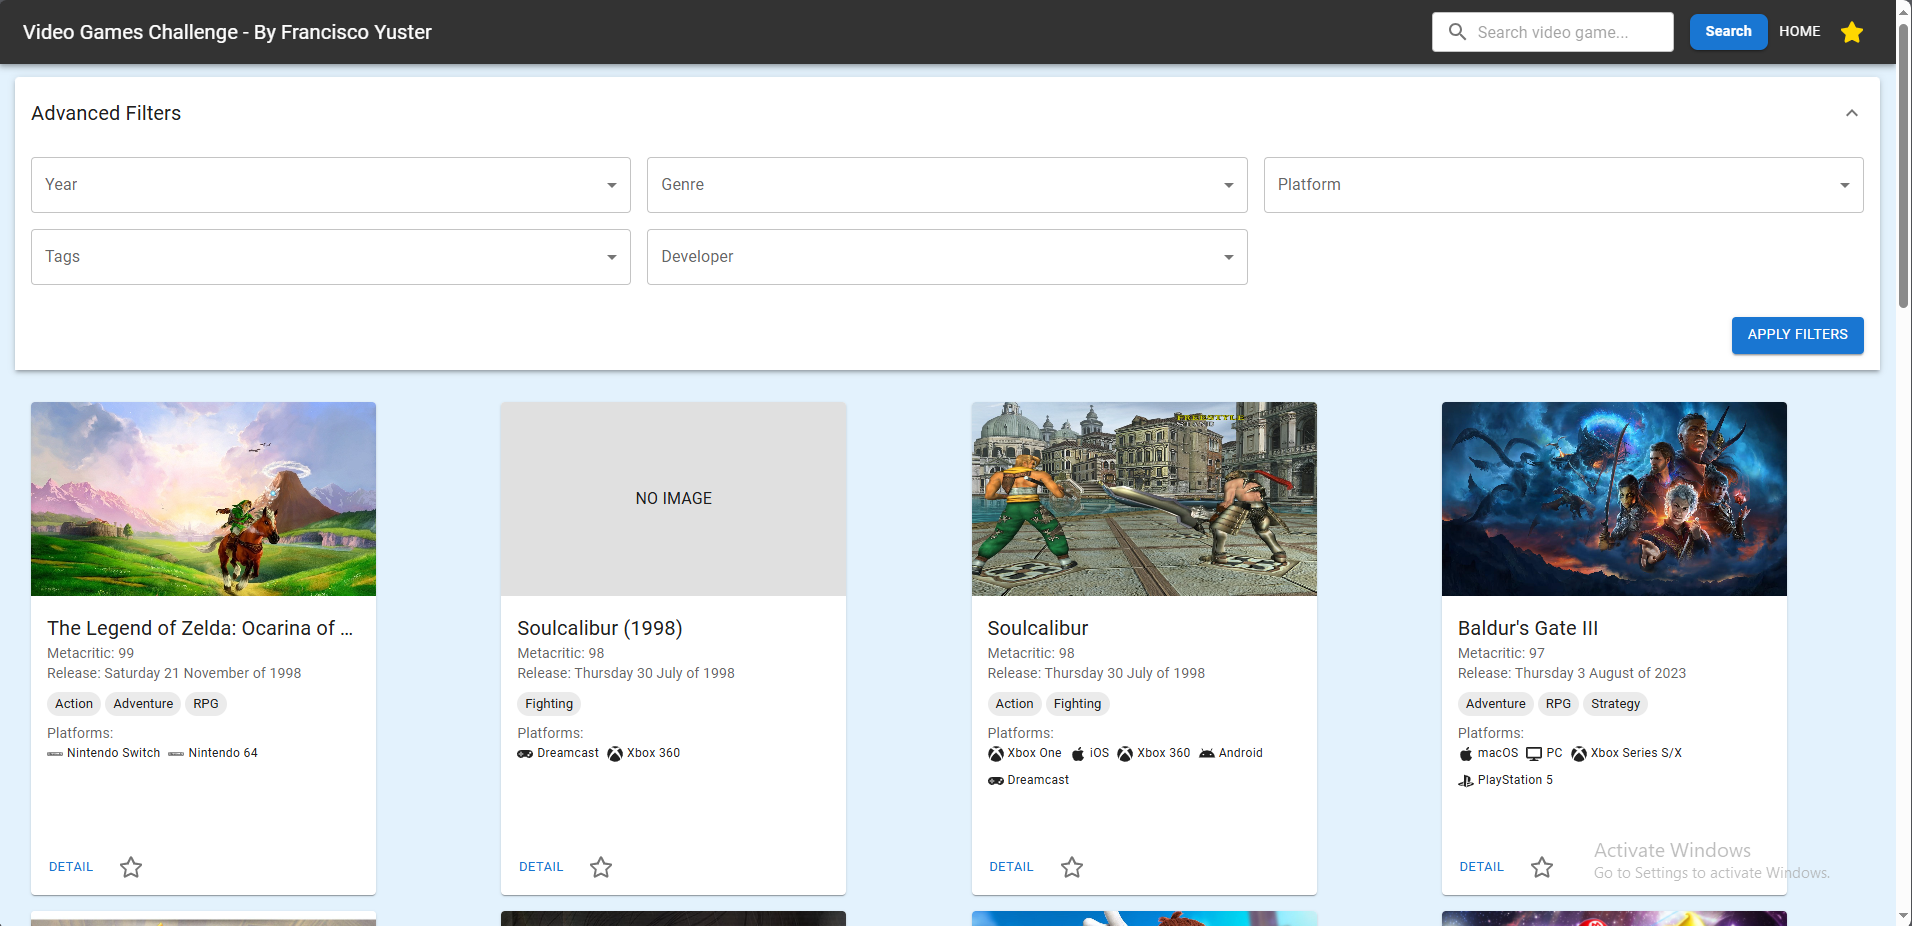This screenshot has width=1912, height=926.
Task: Click the Android platform icon on Soulcalibur
Action: click(1207, 754)
